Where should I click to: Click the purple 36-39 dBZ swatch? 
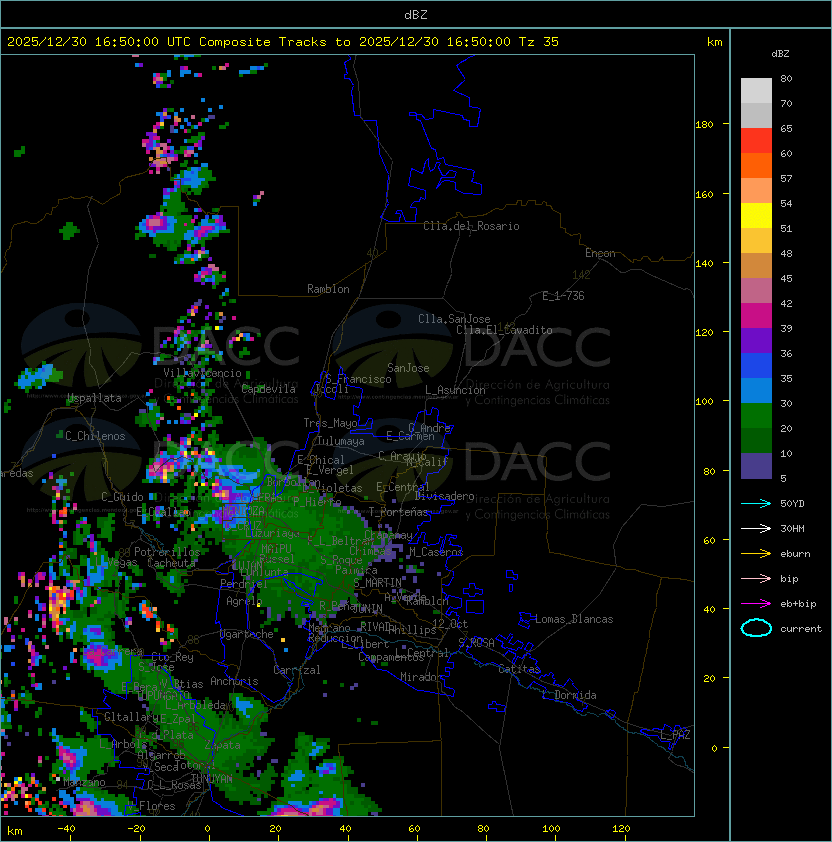pyautogui.click(x=756, y=340)
